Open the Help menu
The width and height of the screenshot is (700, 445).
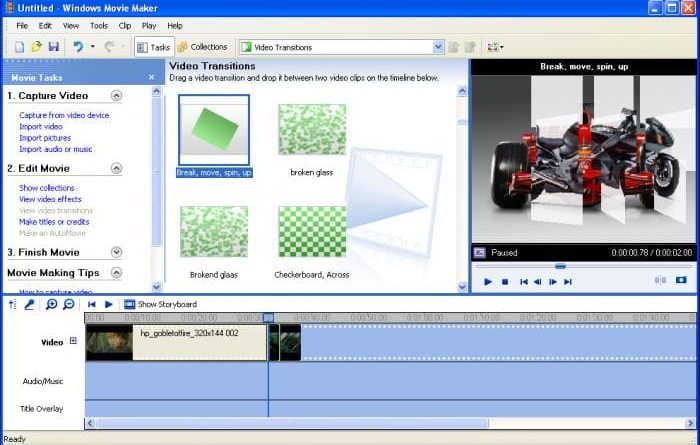175,26
